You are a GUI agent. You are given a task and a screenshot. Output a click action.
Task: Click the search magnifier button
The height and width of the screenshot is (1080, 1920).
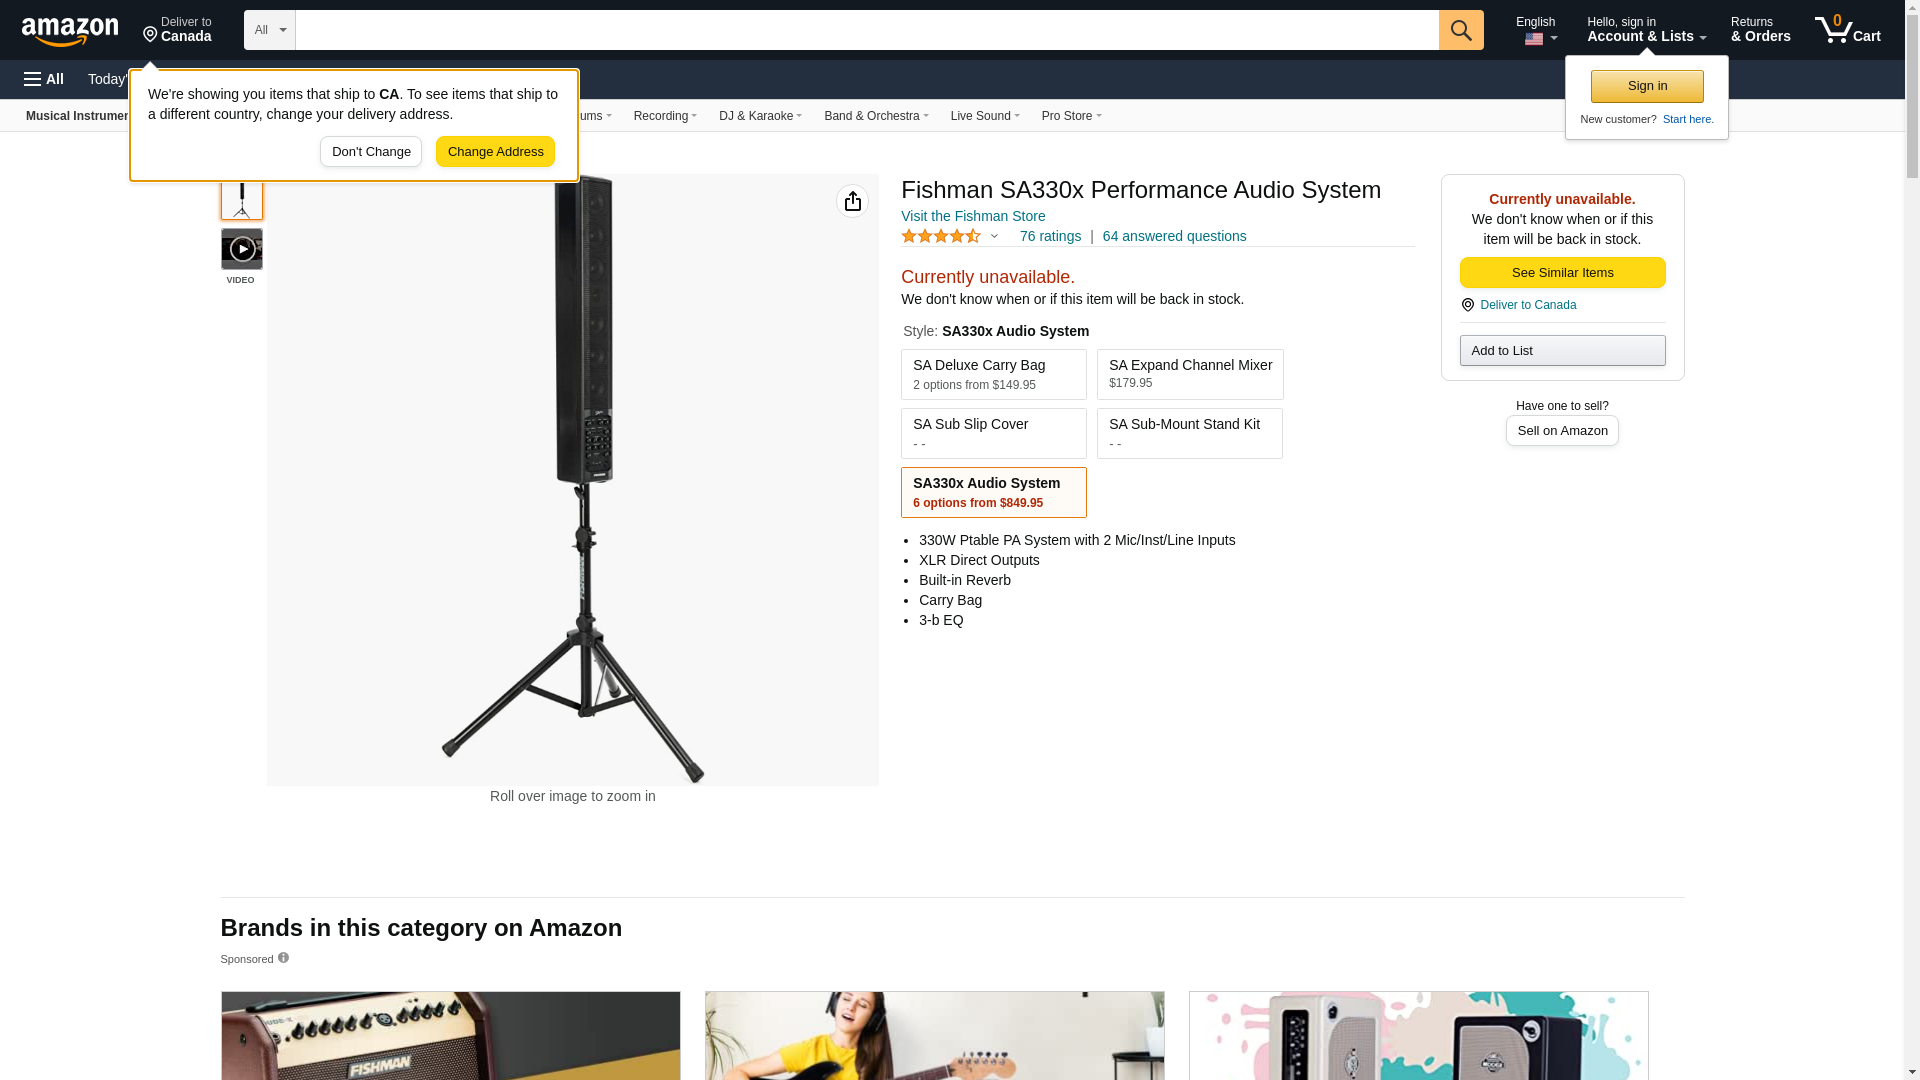(1461, 30)
